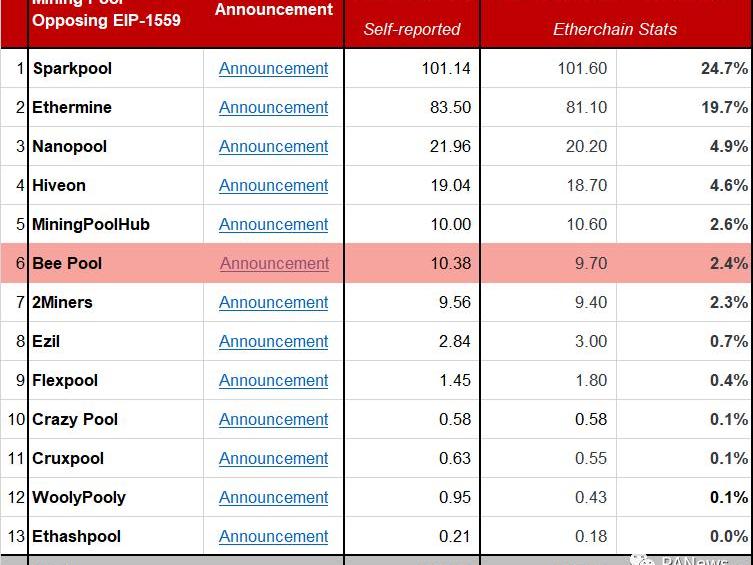
Task: Select the Etherchain Stats column header
Action: 615,30
